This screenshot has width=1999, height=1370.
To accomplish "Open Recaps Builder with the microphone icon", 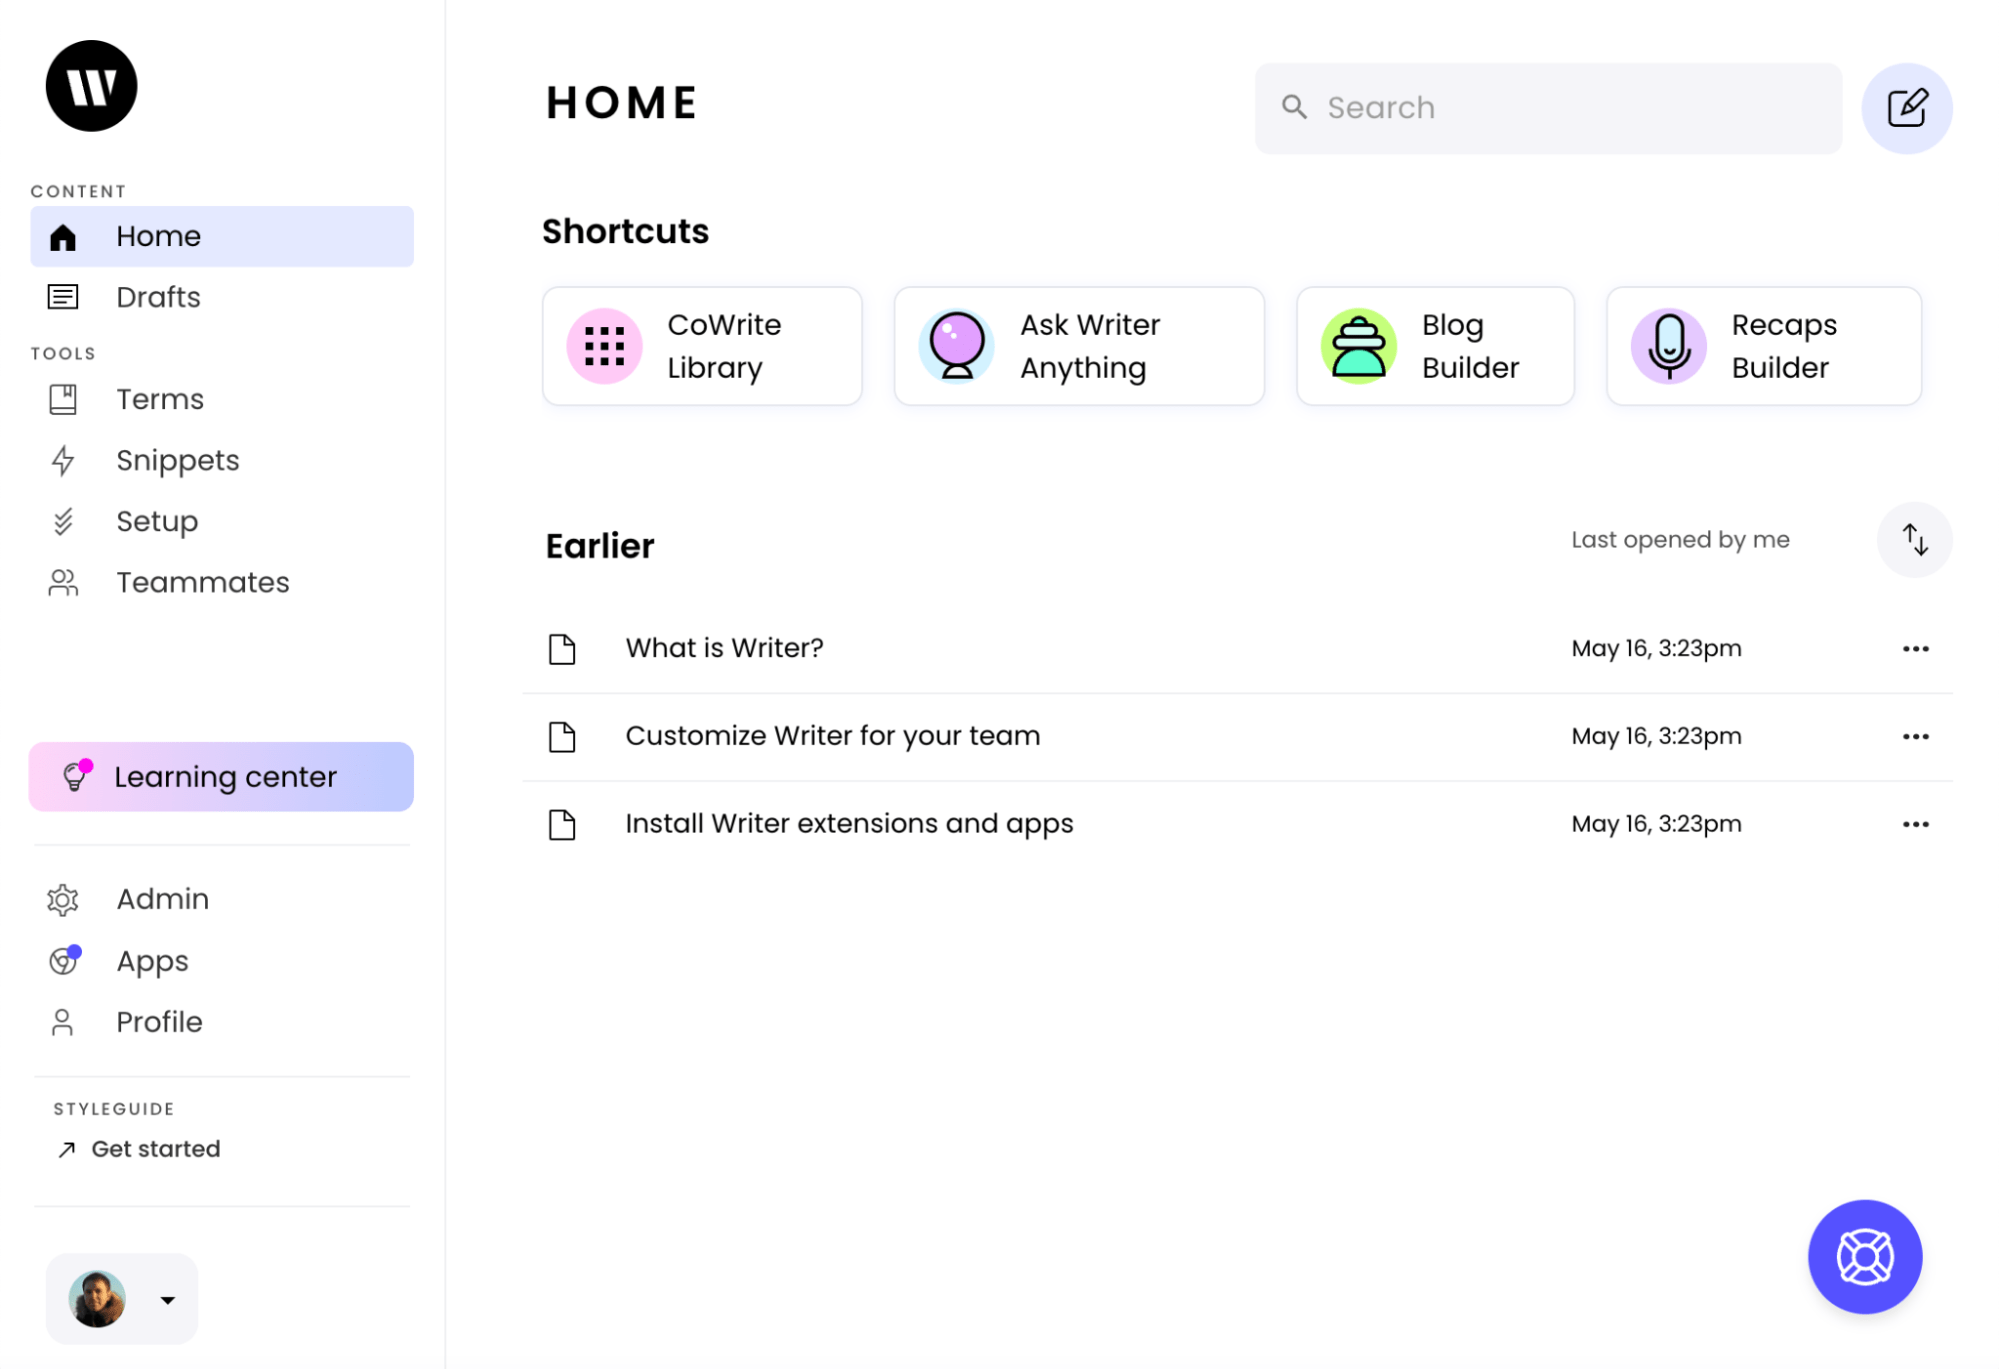I will click(x=1668, y=345).
